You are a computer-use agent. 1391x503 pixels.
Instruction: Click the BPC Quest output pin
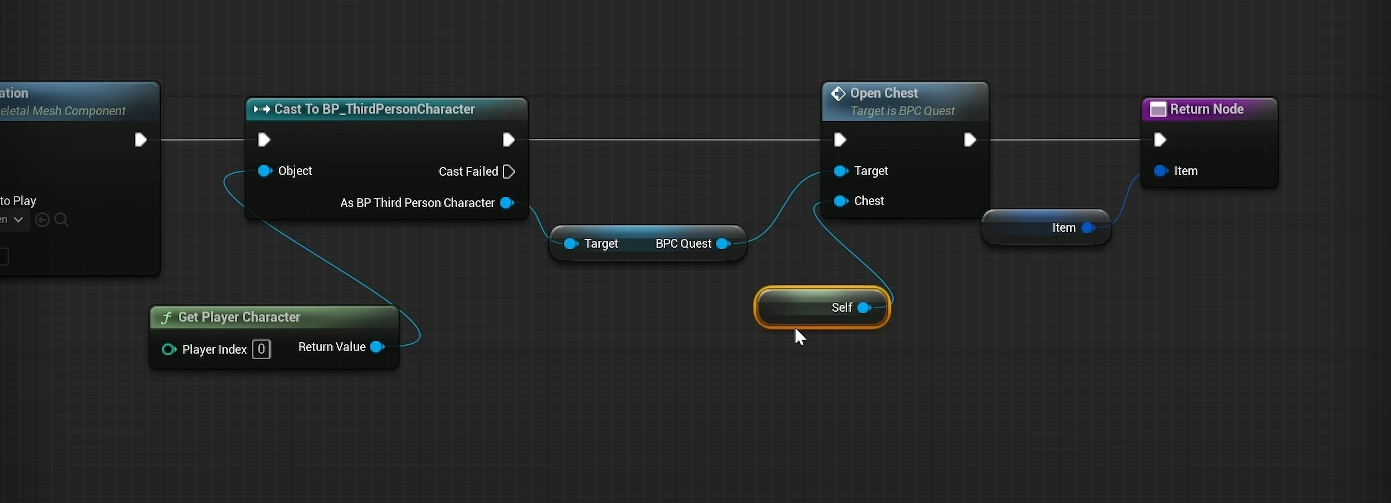(x=723, y=244)
